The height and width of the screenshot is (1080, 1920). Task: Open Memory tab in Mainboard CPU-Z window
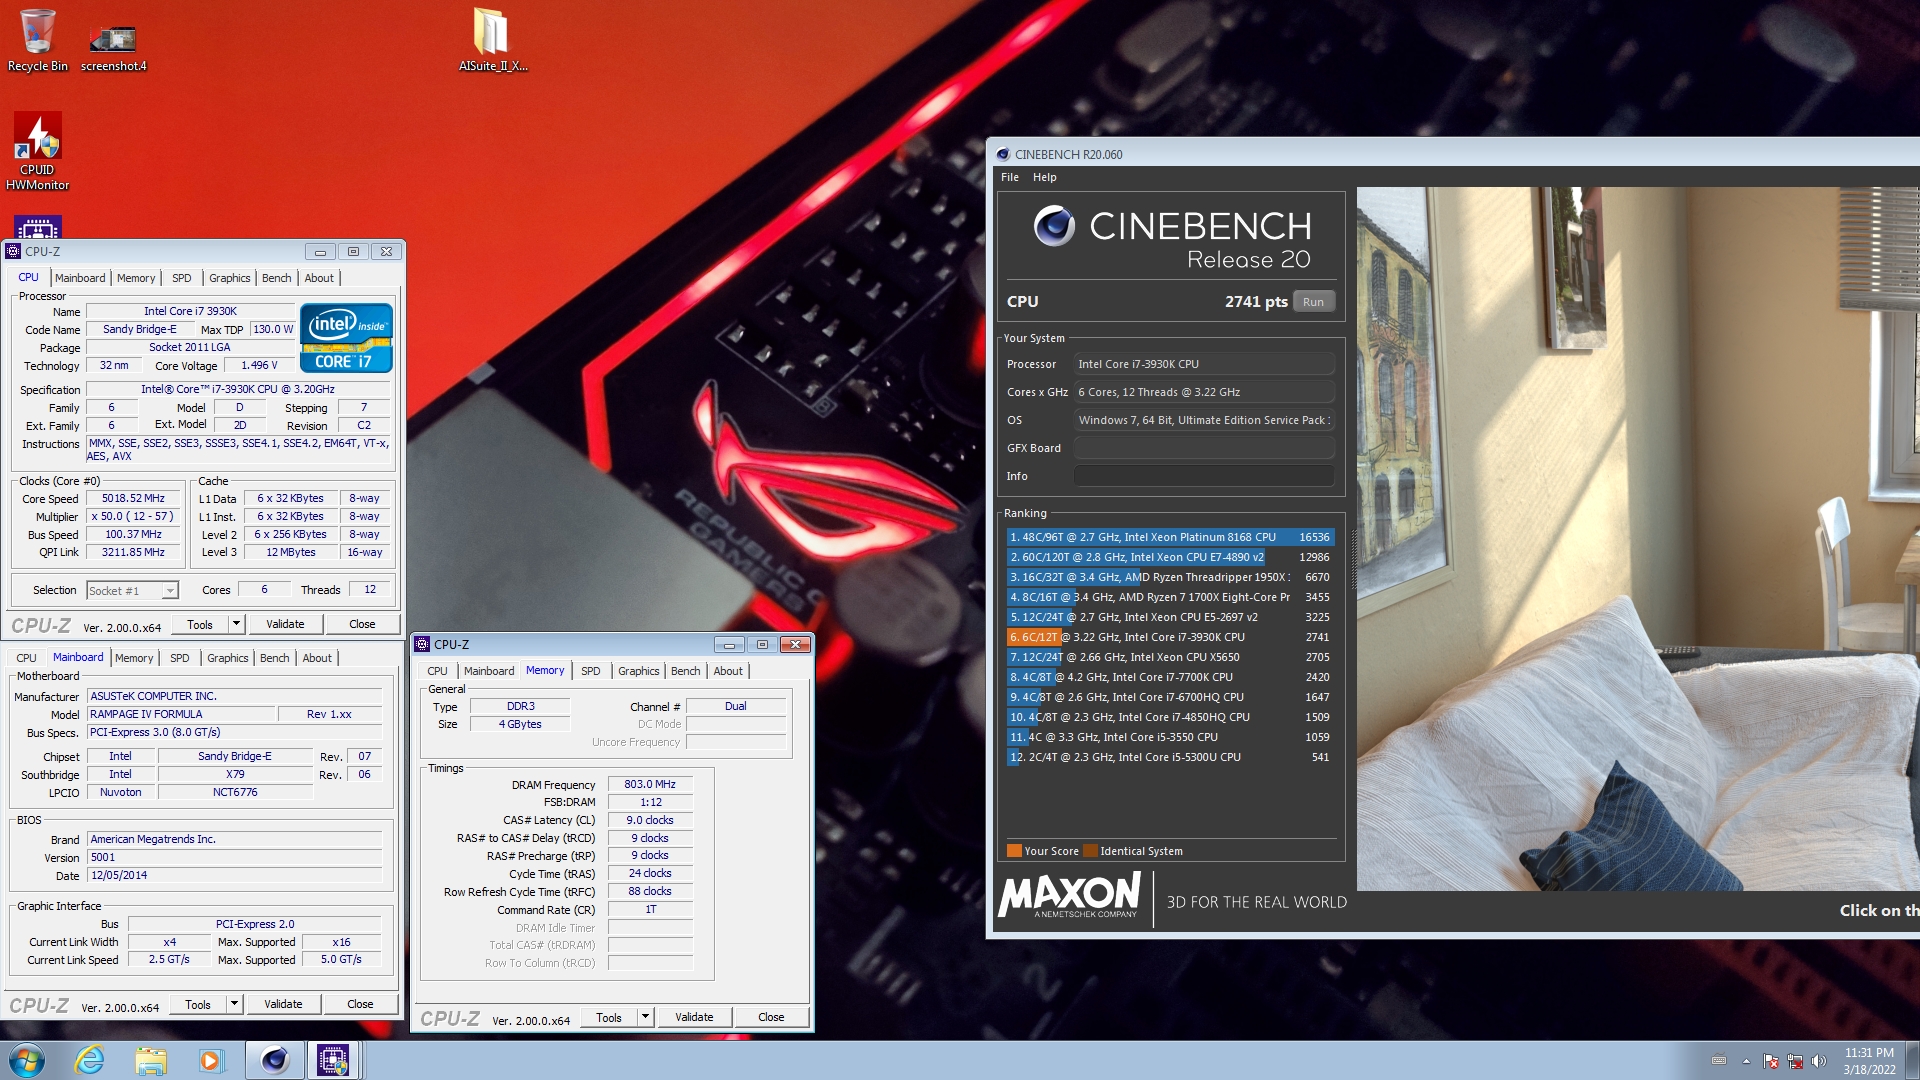pos(134,658)
